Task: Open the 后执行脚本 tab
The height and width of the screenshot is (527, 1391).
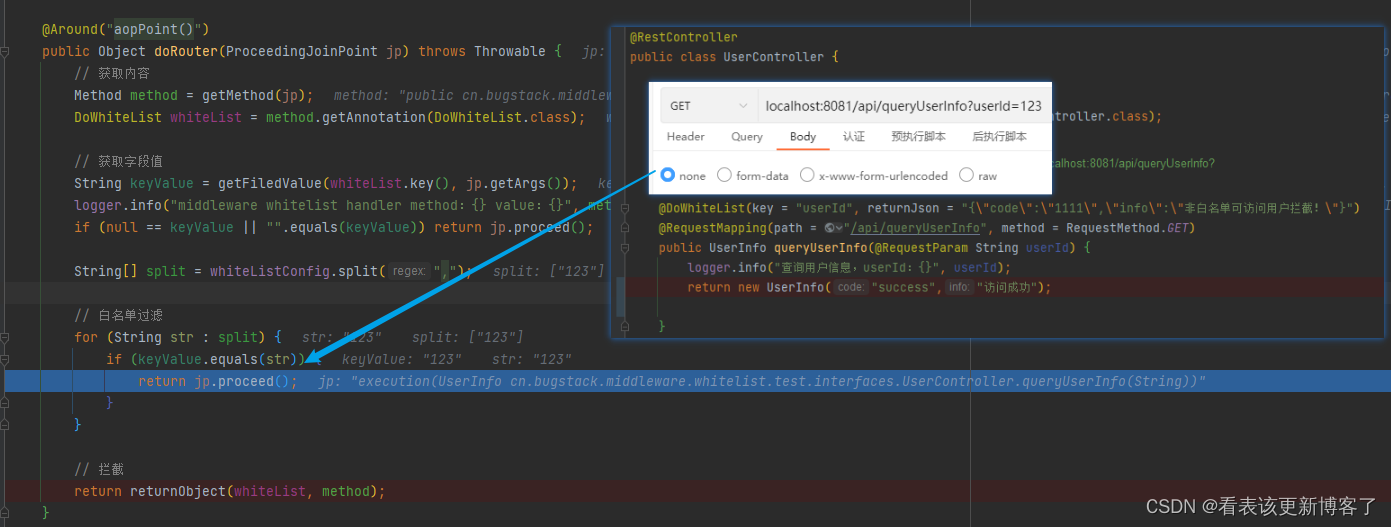Action: pos(1000,137)
